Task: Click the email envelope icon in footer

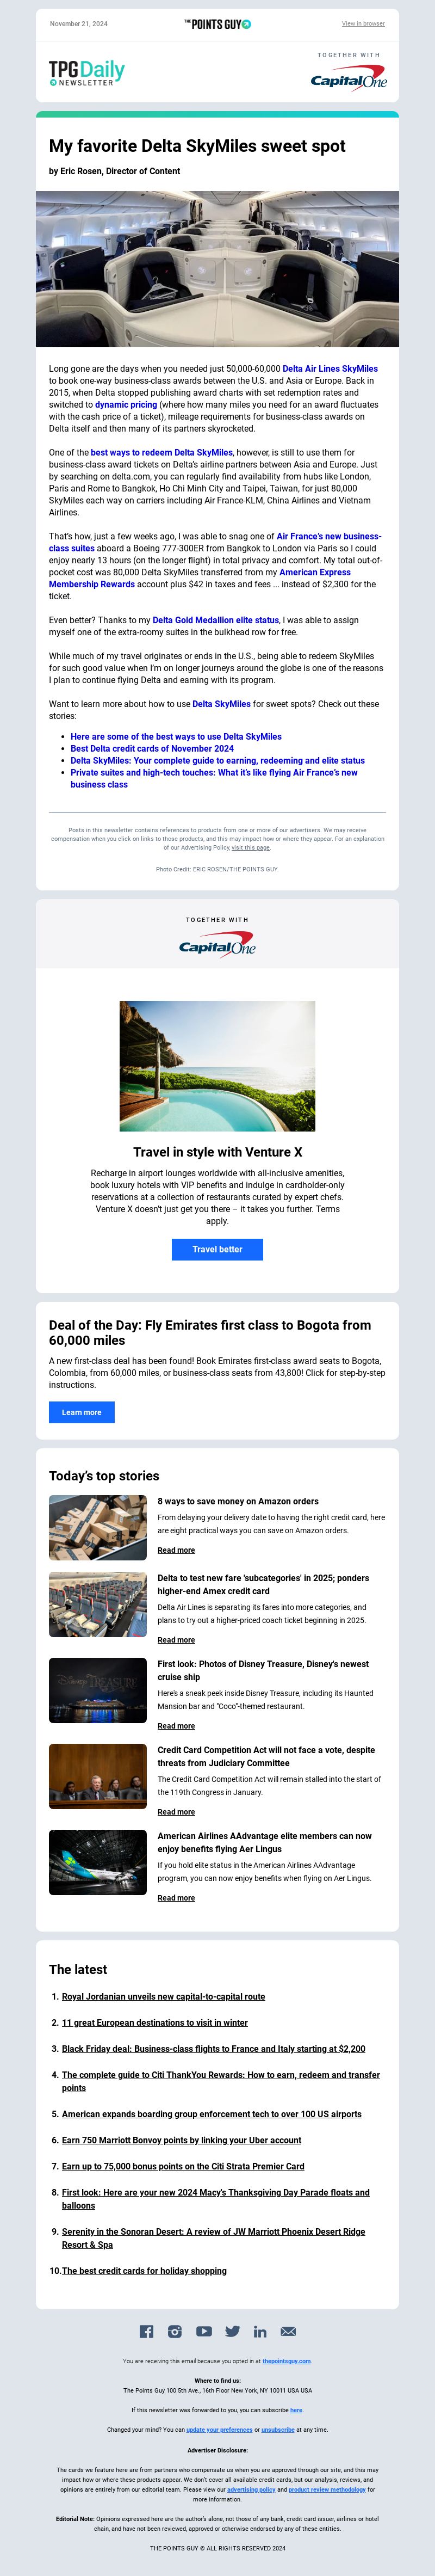Action: [x=288, y=2331]
